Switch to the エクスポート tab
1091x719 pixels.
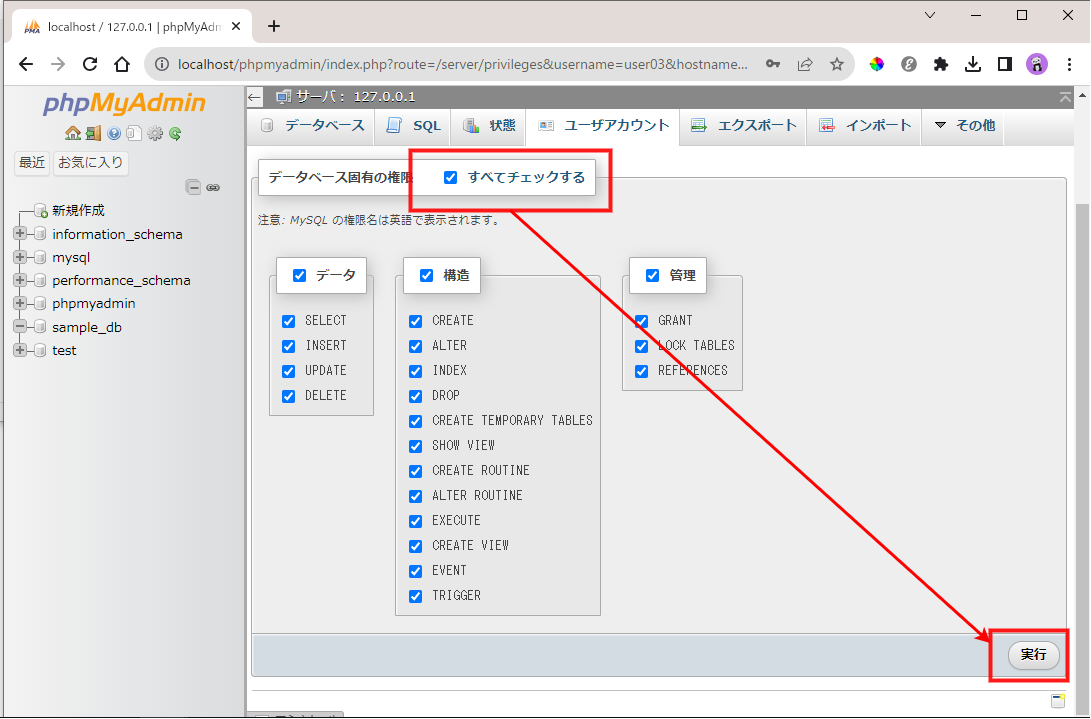743,126
